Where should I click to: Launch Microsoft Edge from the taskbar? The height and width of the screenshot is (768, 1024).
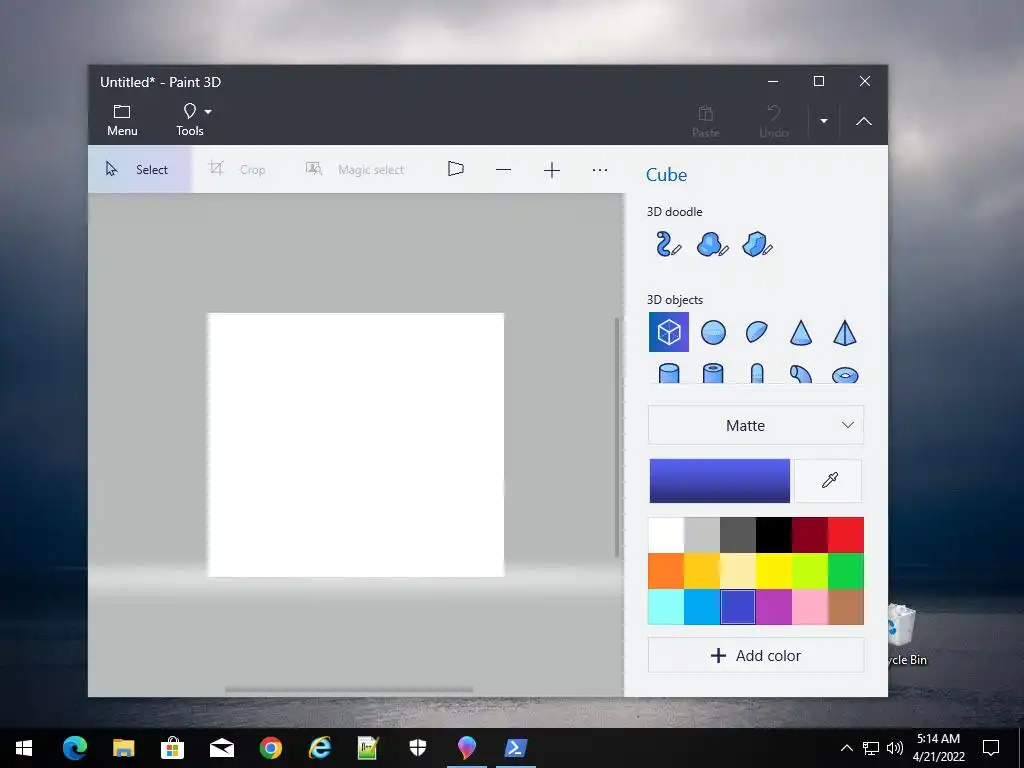[x=74, y=748]
